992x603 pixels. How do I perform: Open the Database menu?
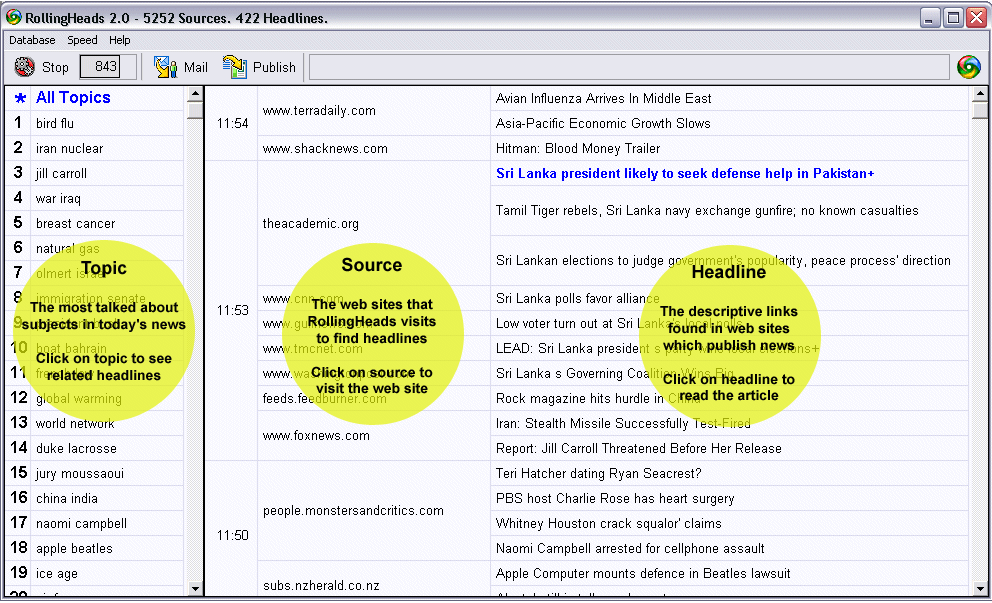tap(32, 40)
